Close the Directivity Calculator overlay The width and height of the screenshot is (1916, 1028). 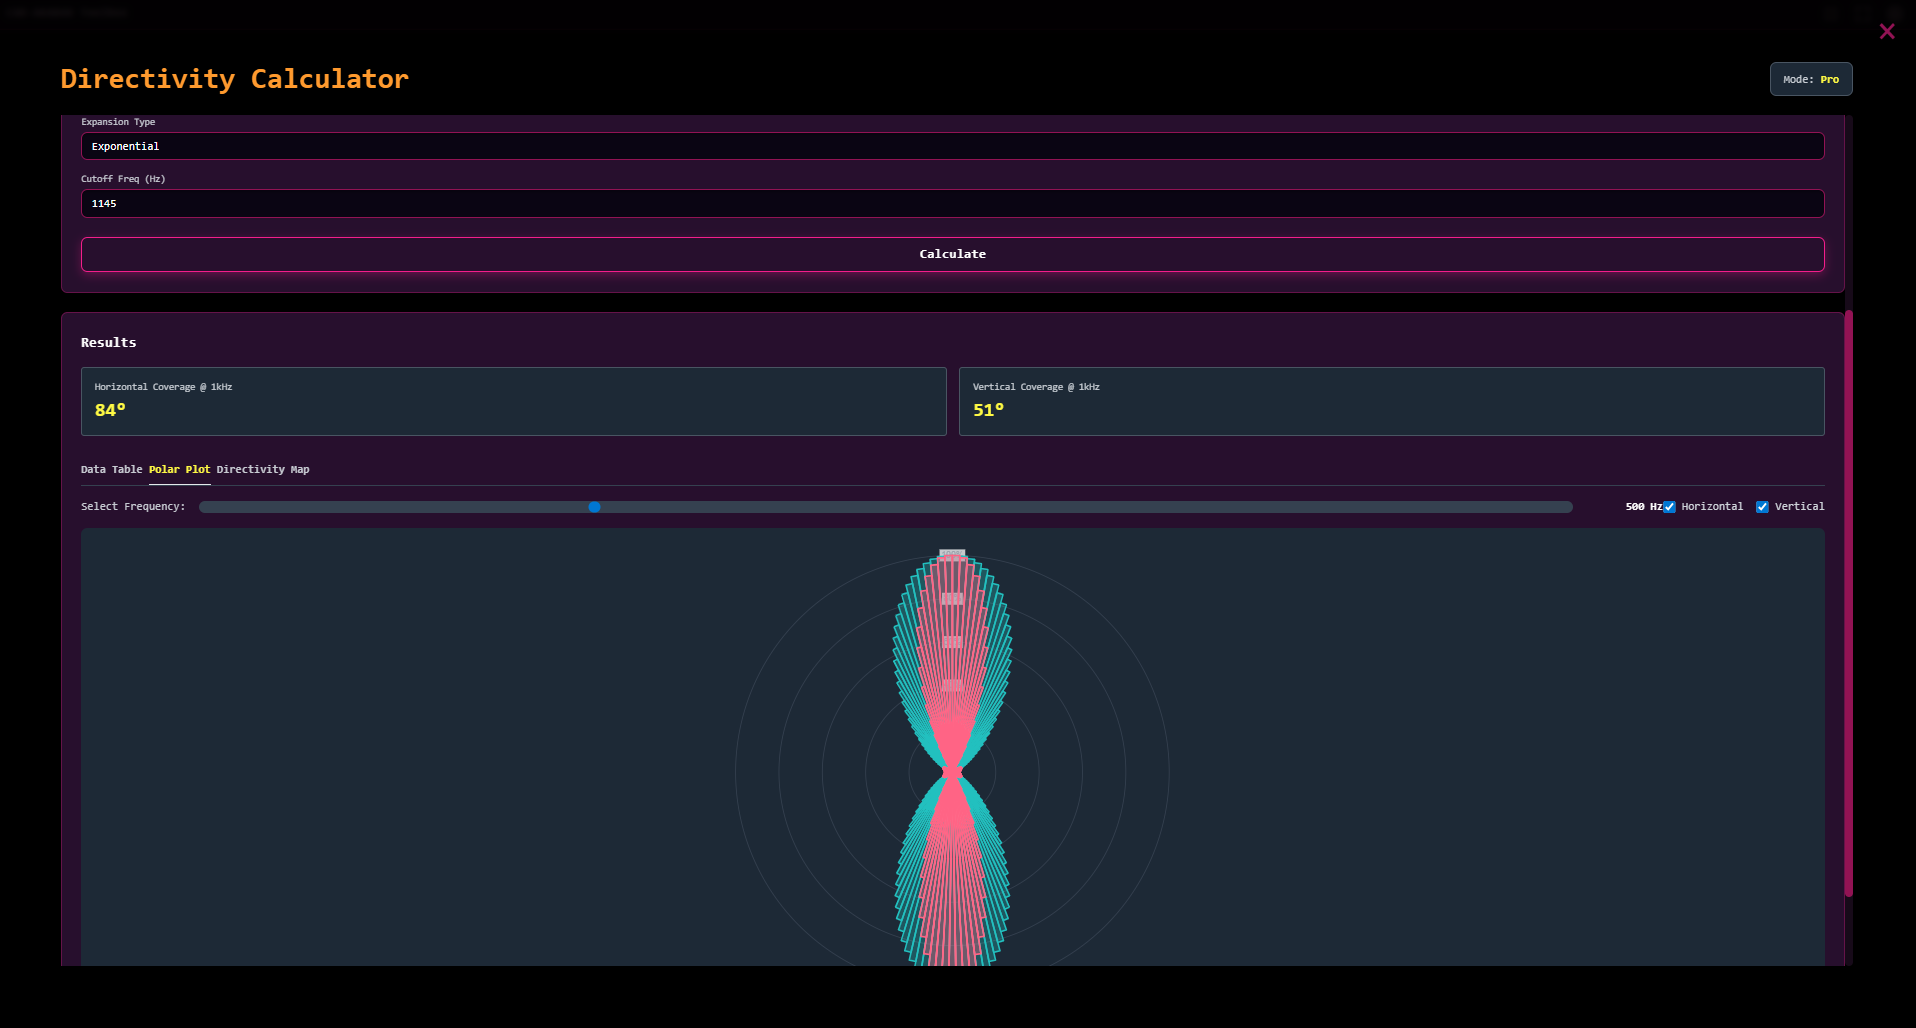[x=1886, y=32]
